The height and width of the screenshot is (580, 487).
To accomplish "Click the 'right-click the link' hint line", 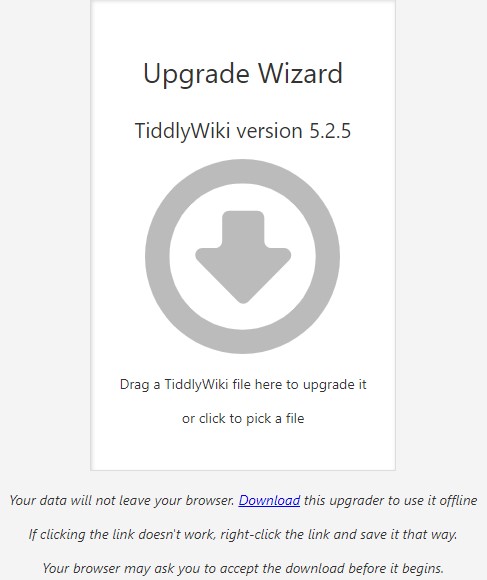I will pos(243,535).
